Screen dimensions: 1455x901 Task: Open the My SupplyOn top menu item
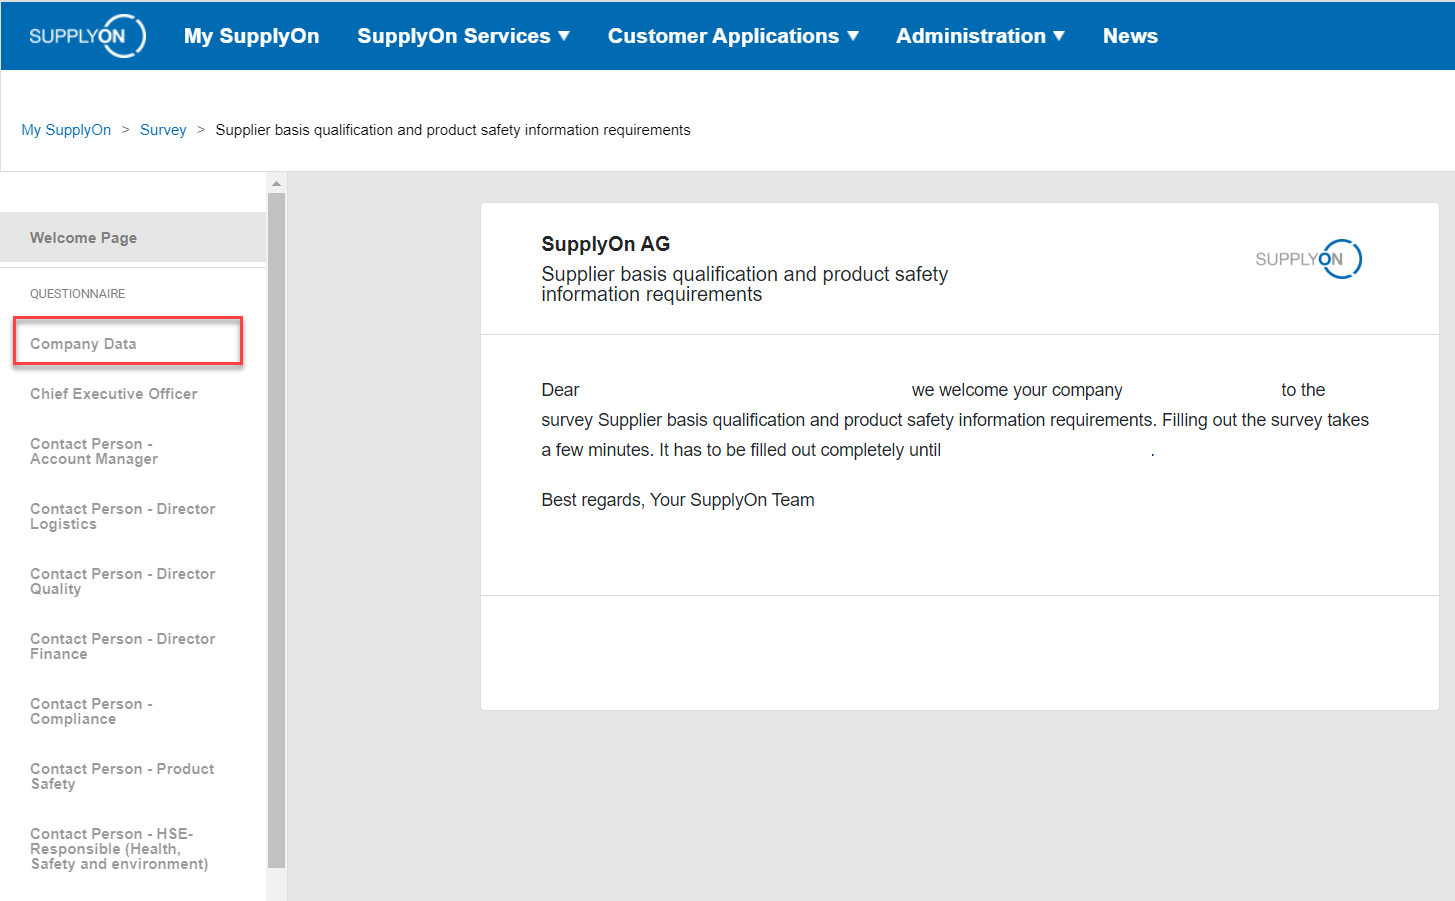252,36
